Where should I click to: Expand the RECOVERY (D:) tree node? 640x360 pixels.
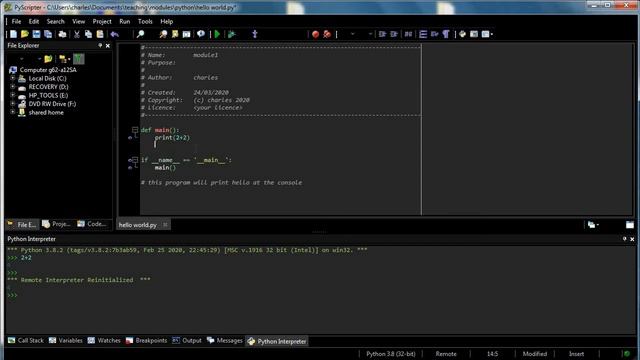coord(13,87)
